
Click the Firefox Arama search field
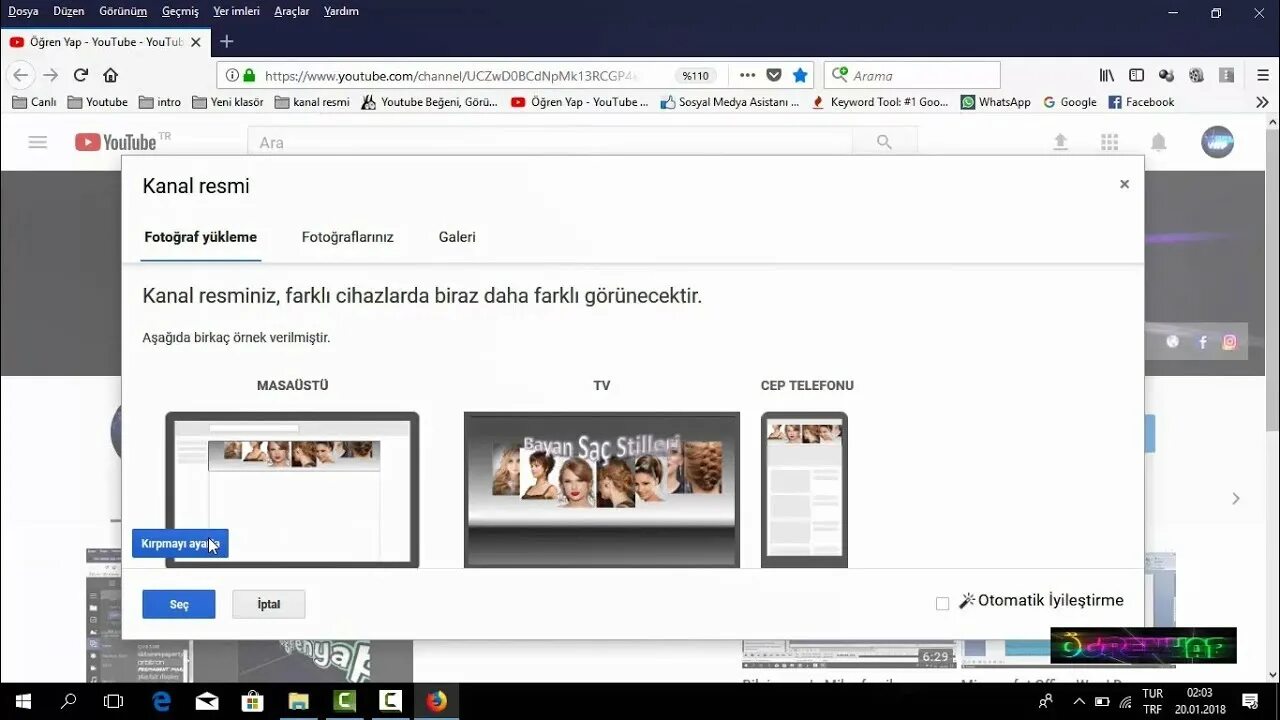click(x=911, y=75)
